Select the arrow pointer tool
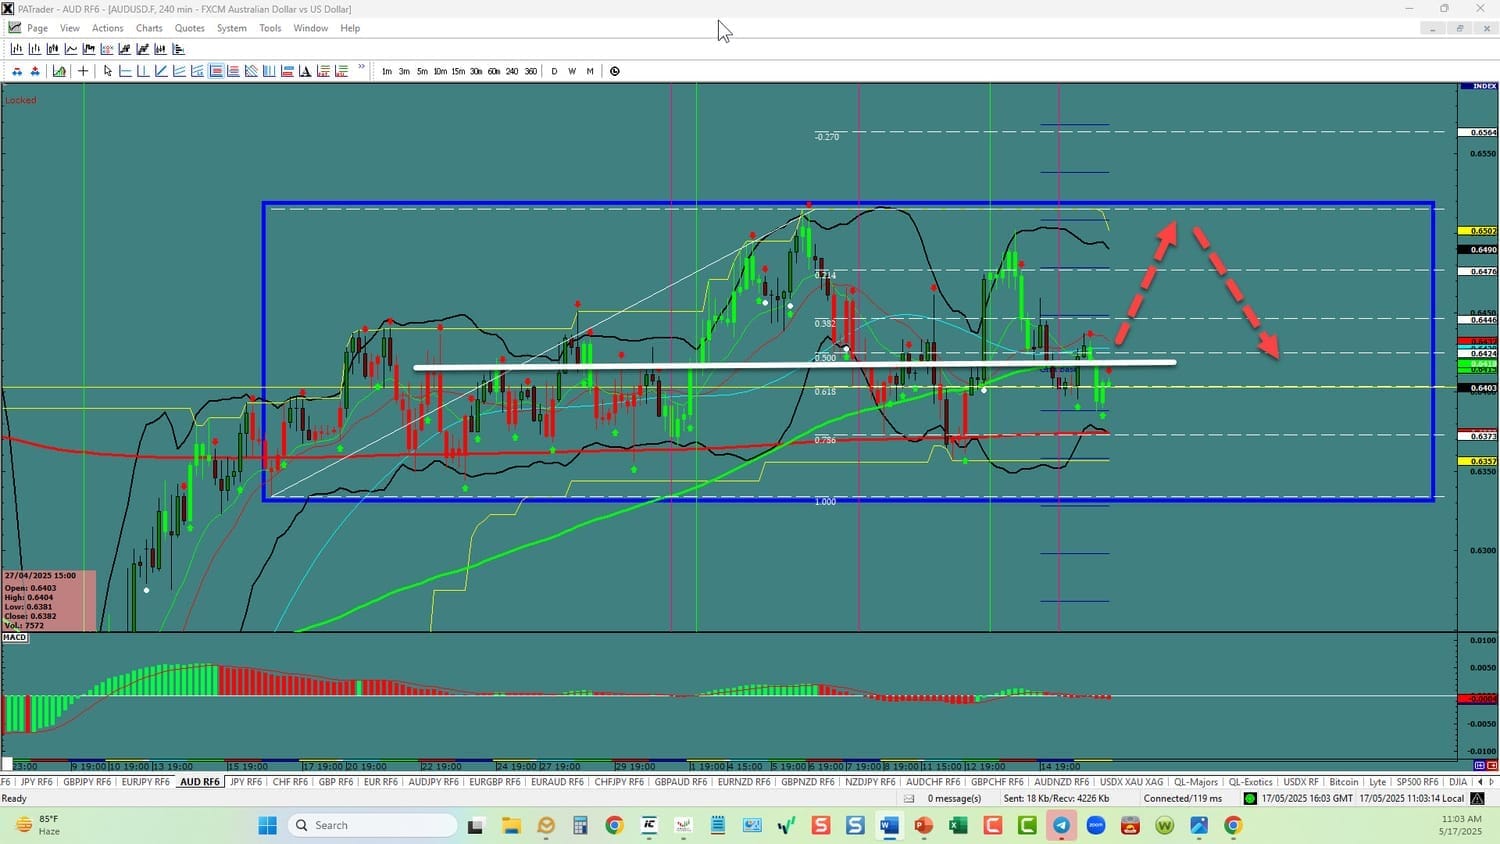The image size is (1500, 844). [108, 71]
